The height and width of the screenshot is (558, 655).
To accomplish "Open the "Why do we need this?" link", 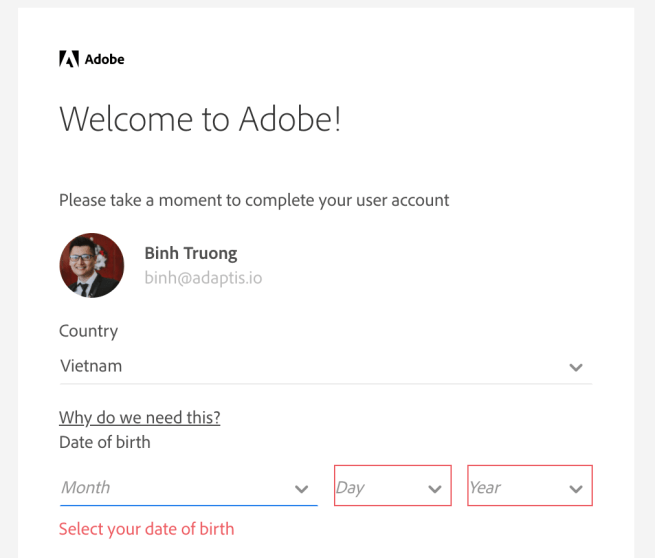I will (139, 417).
